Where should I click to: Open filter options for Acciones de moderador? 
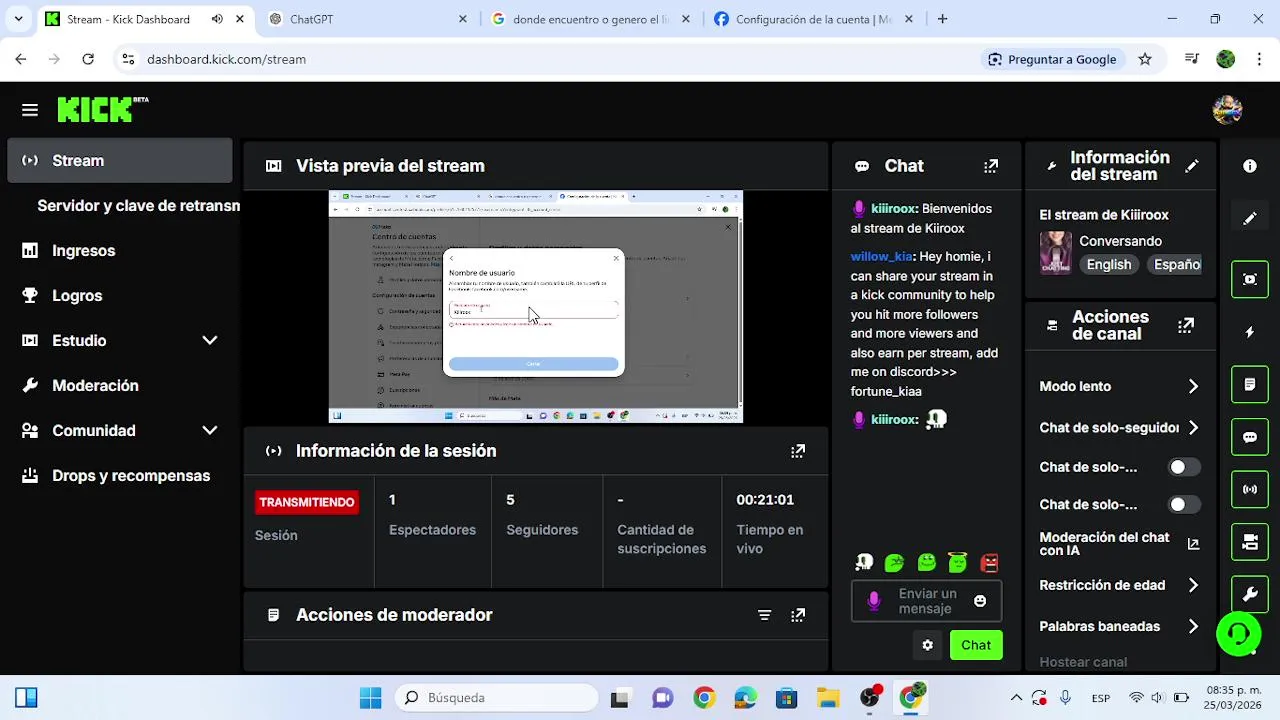coord(764,615)
